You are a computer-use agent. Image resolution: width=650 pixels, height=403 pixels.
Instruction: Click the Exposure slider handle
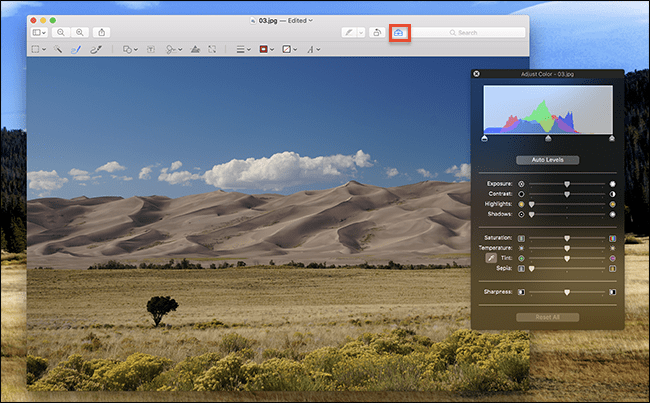(567, 184)
